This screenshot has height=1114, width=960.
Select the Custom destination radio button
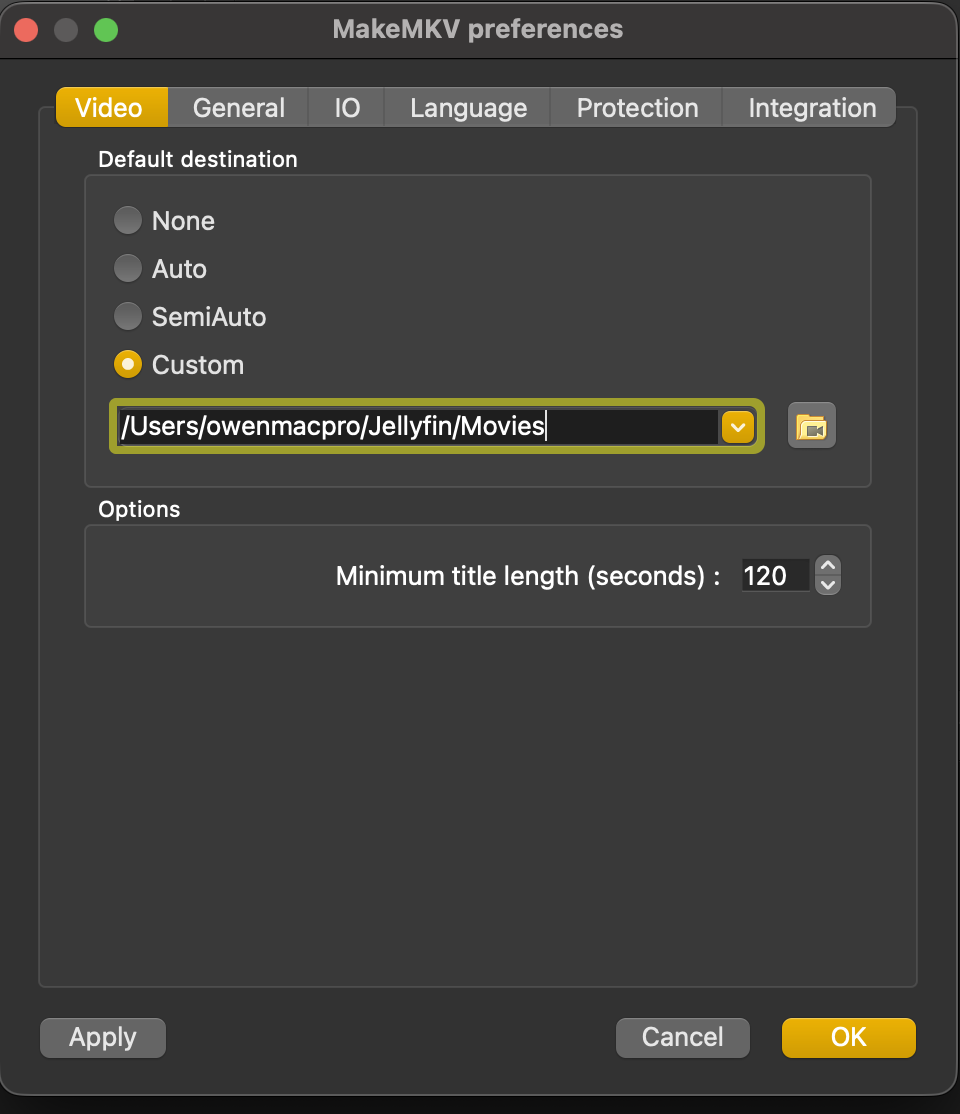coord(128,364)
